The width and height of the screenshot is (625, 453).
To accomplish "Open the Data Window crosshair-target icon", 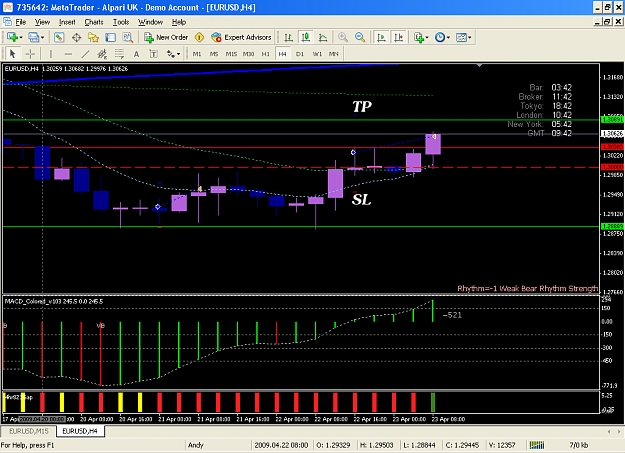I will (x=76, y=37).
